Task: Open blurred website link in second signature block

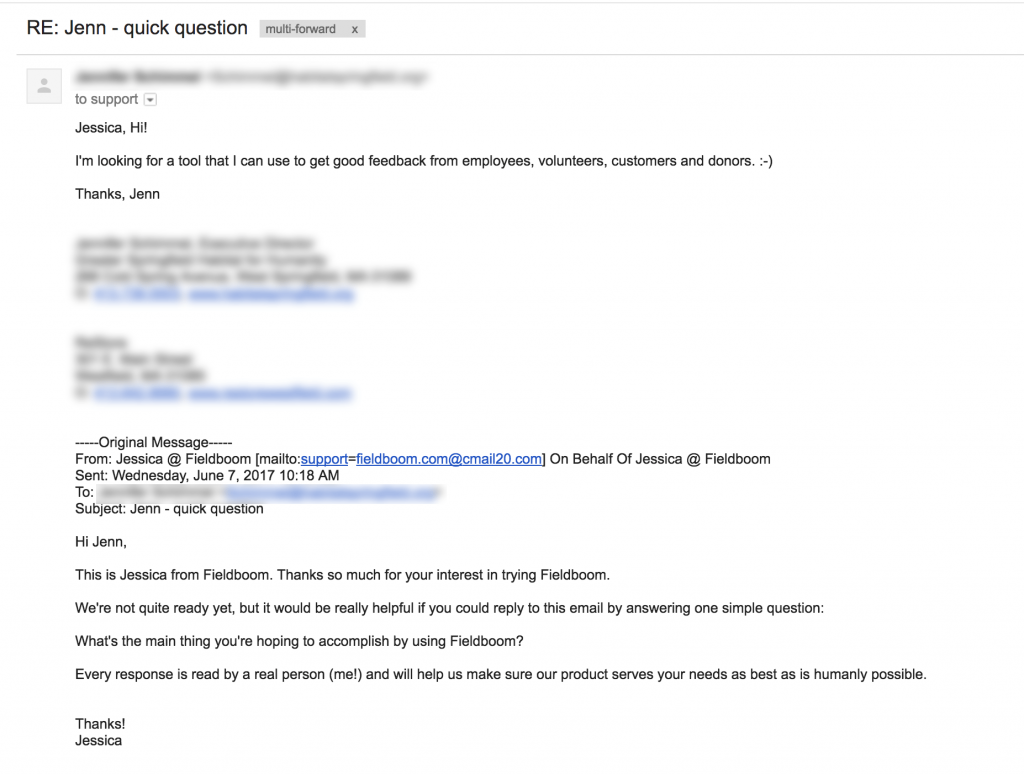Action: (270, 394)
